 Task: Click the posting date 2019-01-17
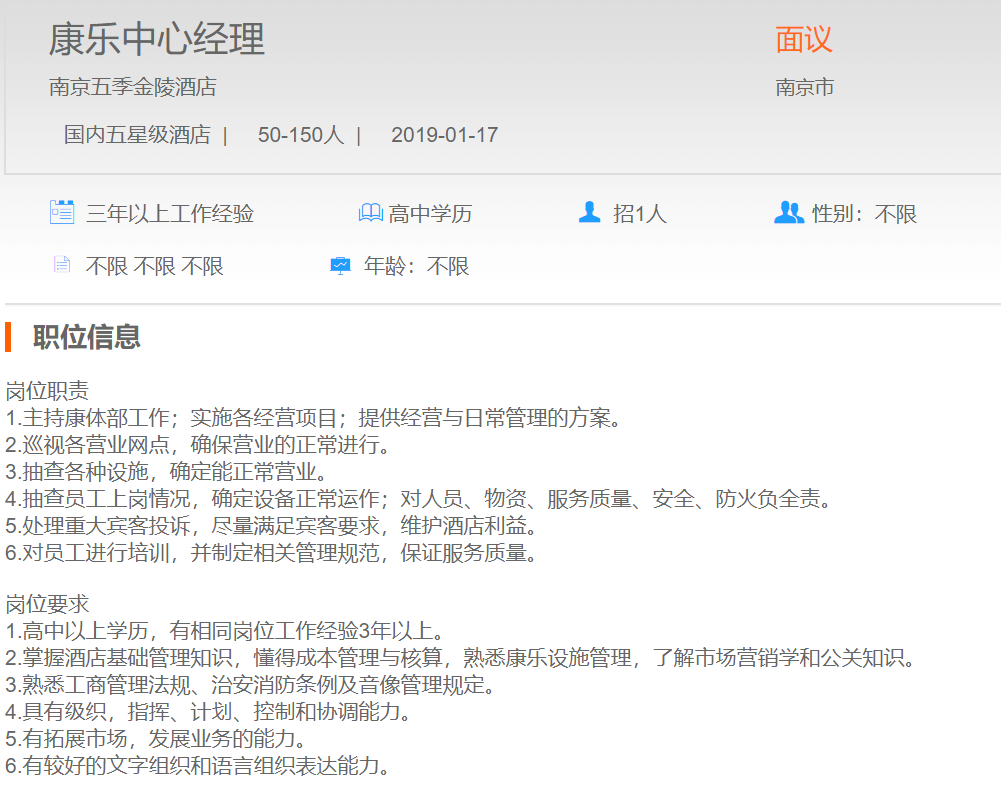pyautogui.click(x=444, y=135)
